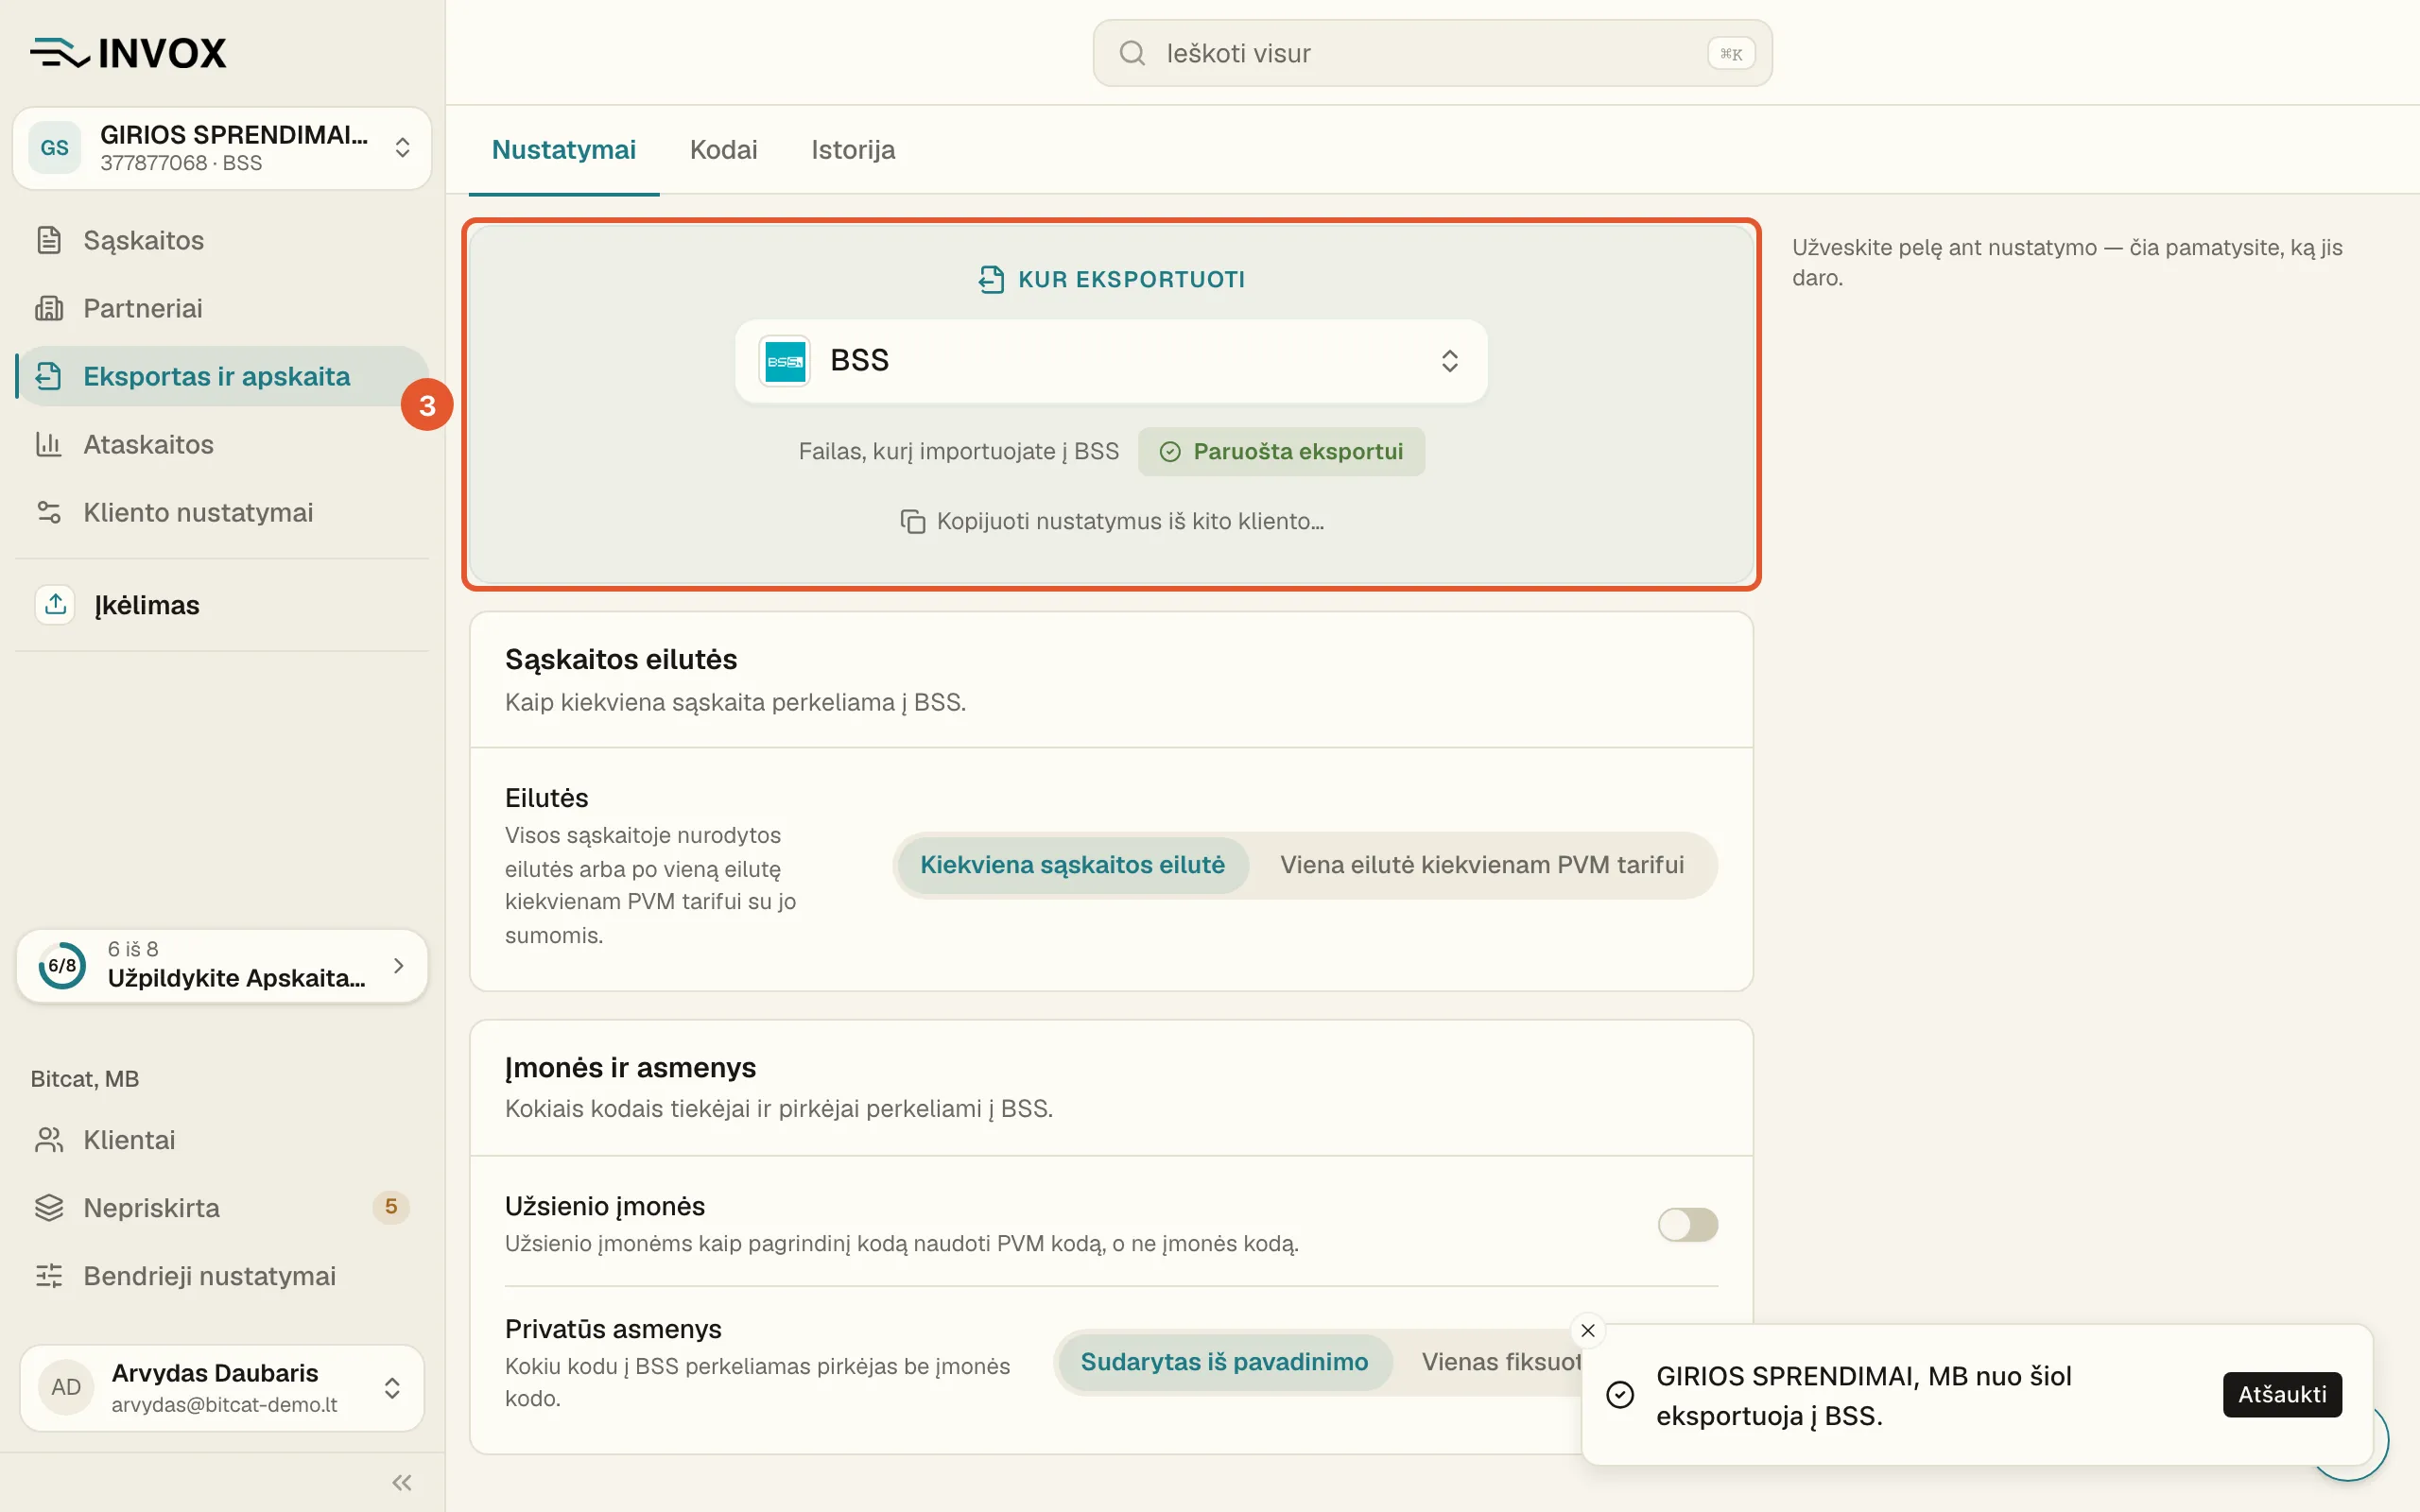
Task: Open the Klientai people icon
Action: 49,1139
